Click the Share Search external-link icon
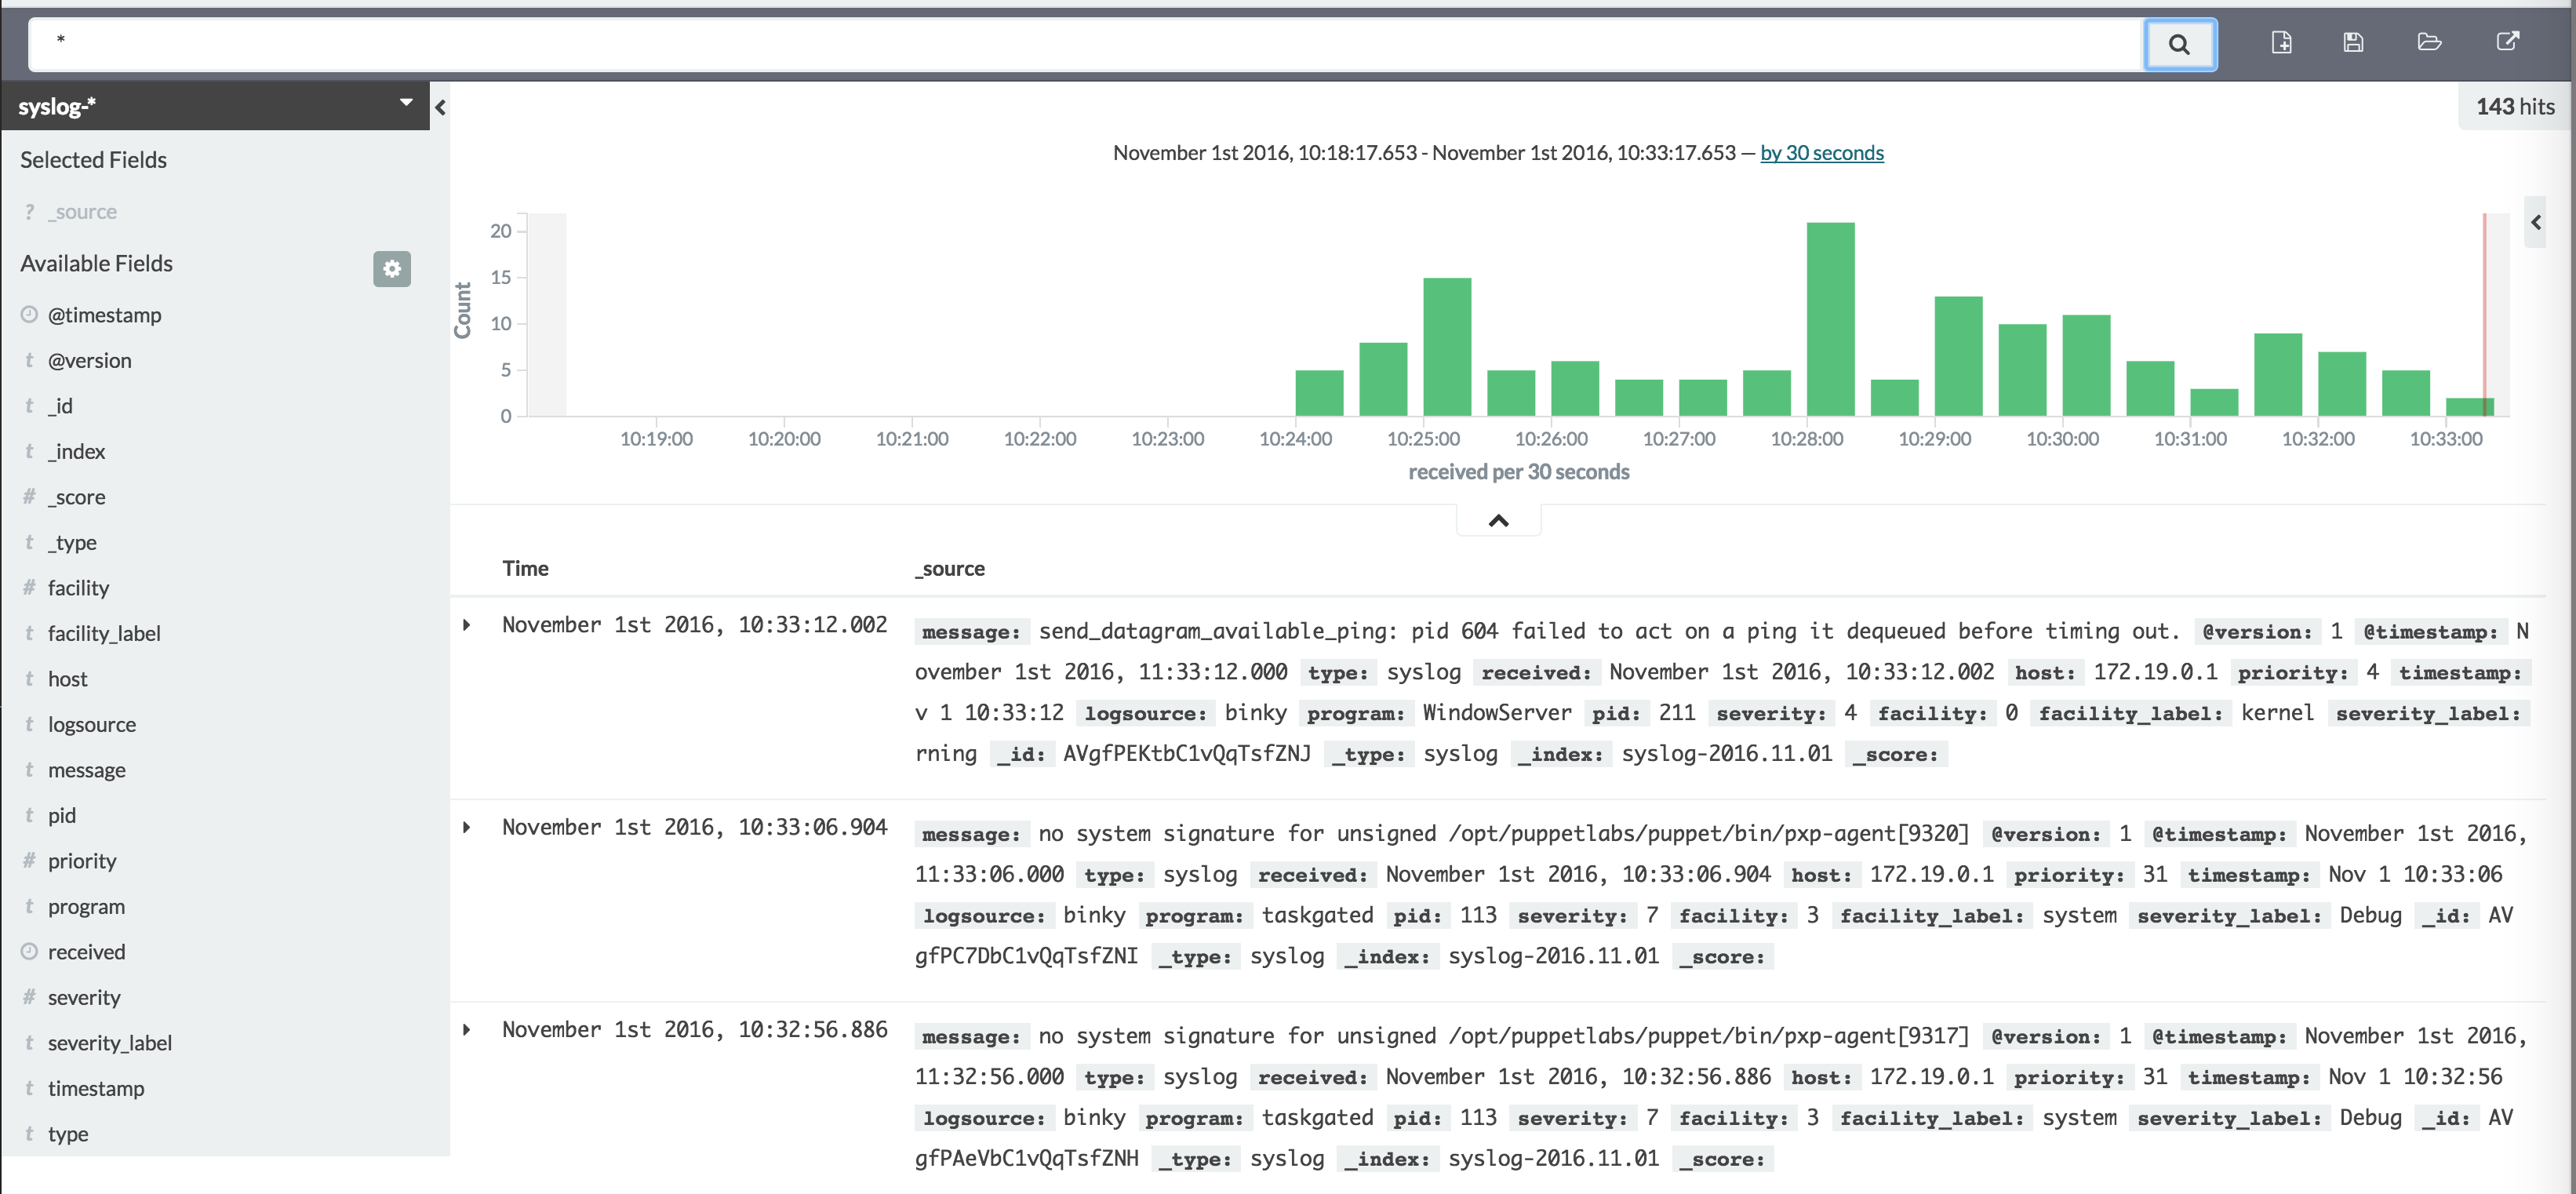2576x1194 pixels. 2507,42
